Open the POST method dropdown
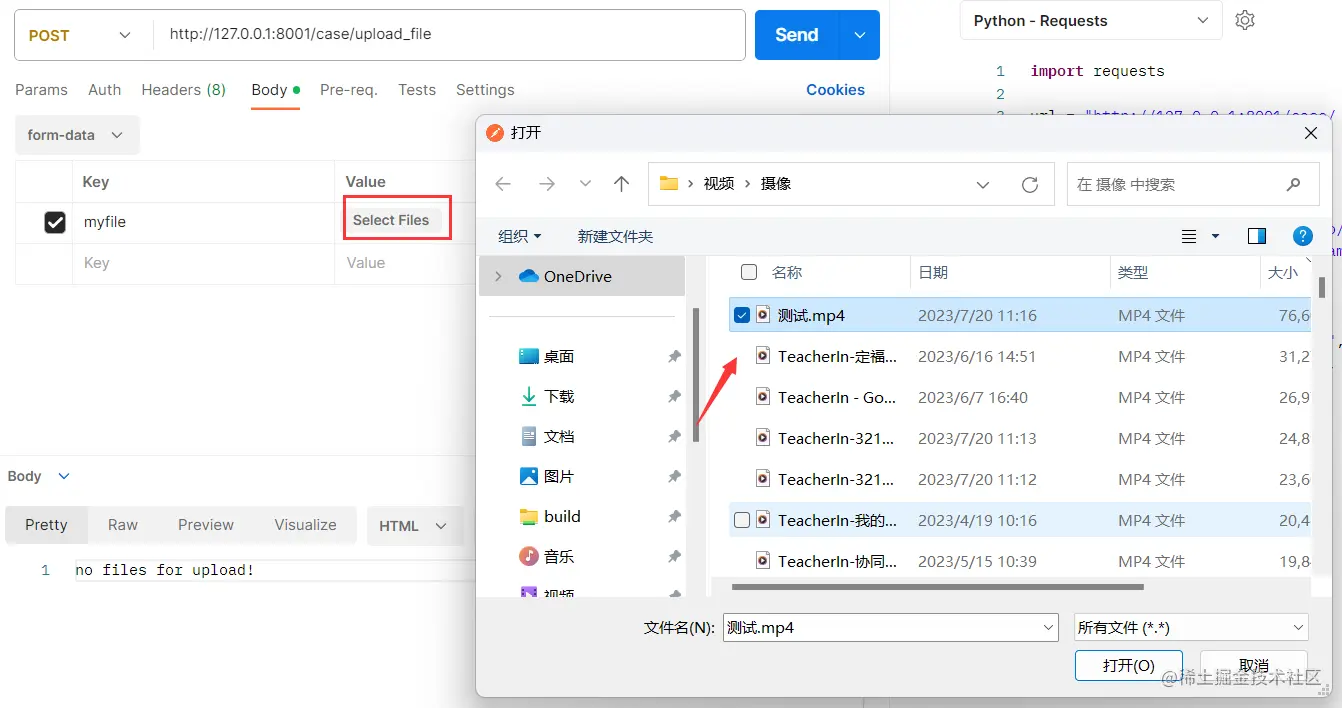The height and width of the screenshot is (708, 1342). 79,35
